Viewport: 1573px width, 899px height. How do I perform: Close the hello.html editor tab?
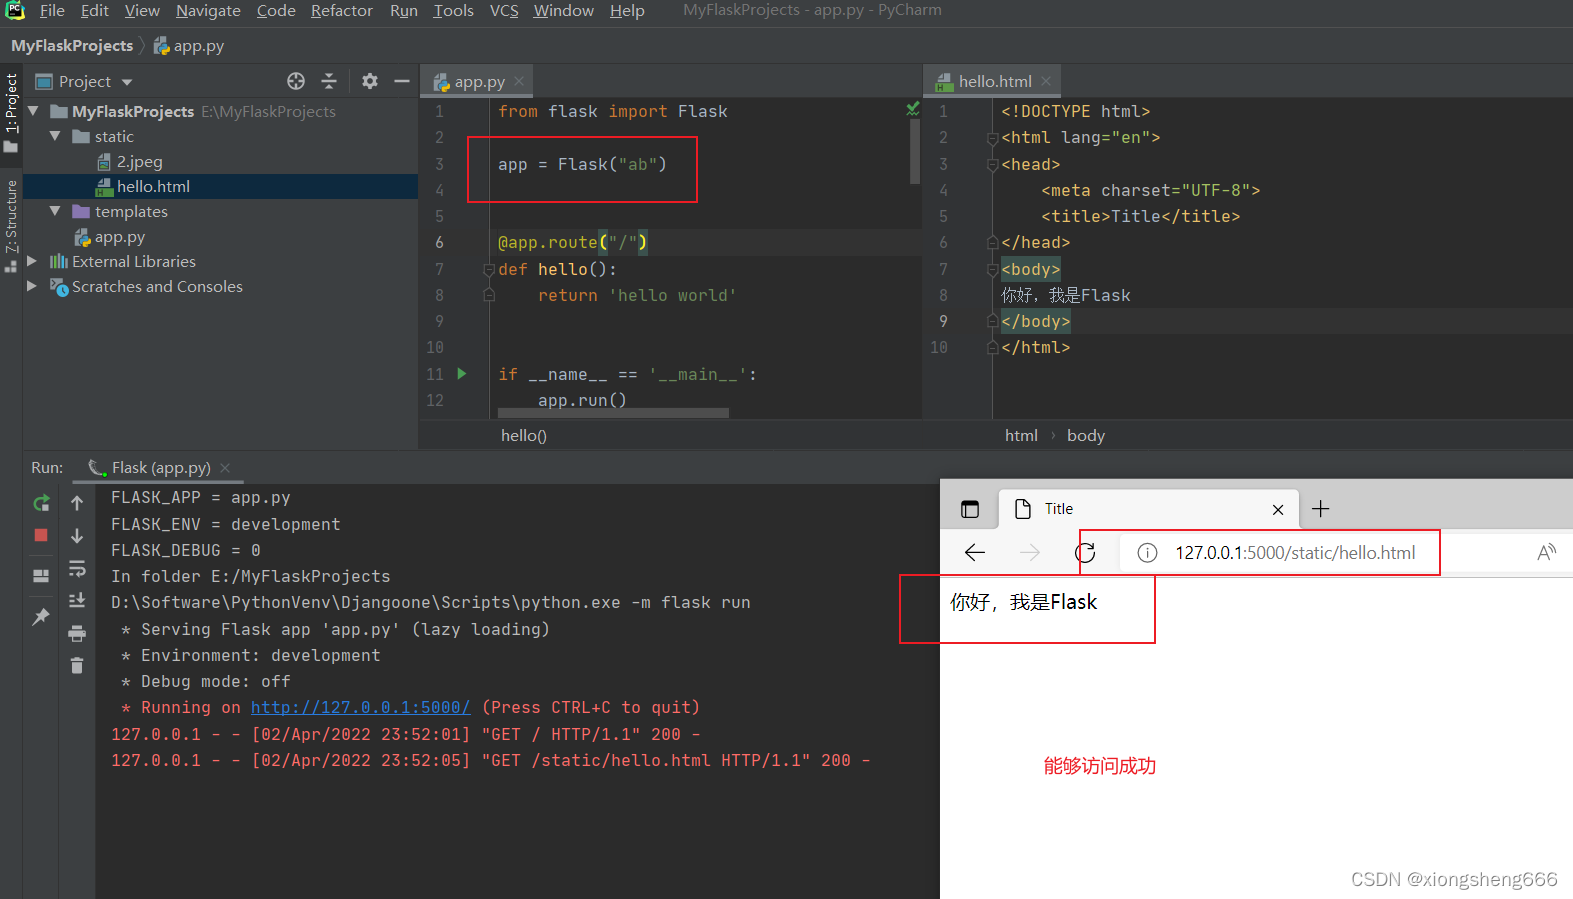click(x=1046, y=81)
